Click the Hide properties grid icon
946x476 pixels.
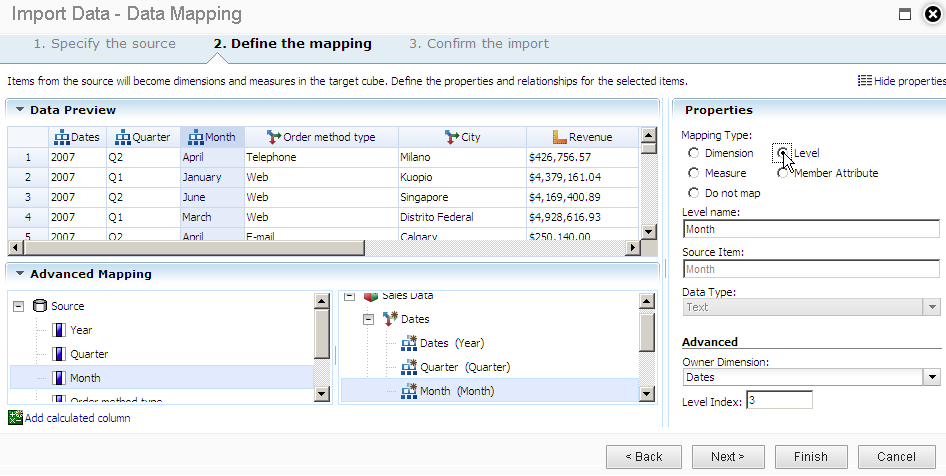(865, 81)
